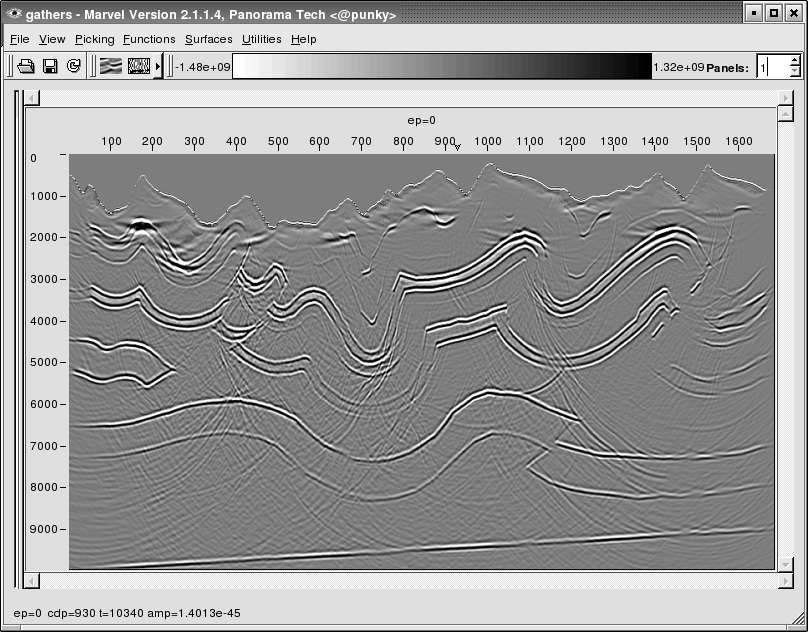Open the Picking menu
Image resolution: width=808 pixels, height=632 pixels.
95,39
